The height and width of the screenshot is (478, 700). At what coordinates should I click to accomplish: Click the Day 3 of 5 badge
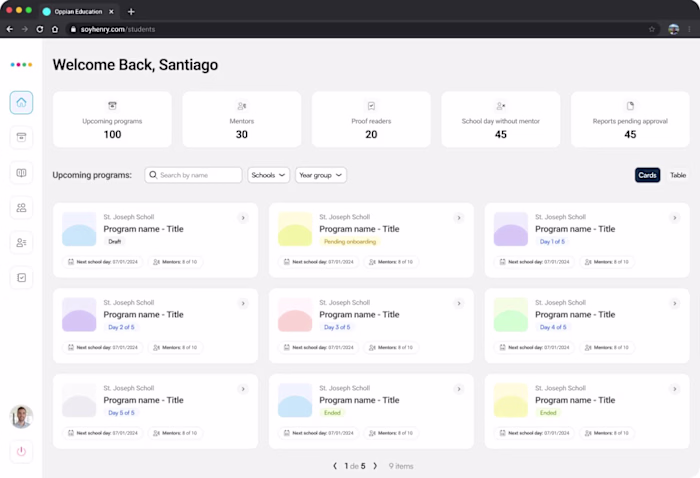click(337, 327)
